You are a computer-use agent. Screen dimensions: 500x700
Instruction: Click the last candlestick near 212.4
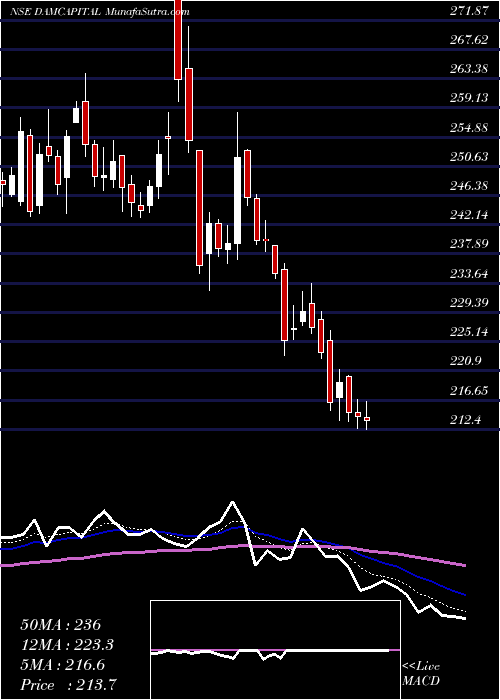pyautogui.click(x=367, y=418)
